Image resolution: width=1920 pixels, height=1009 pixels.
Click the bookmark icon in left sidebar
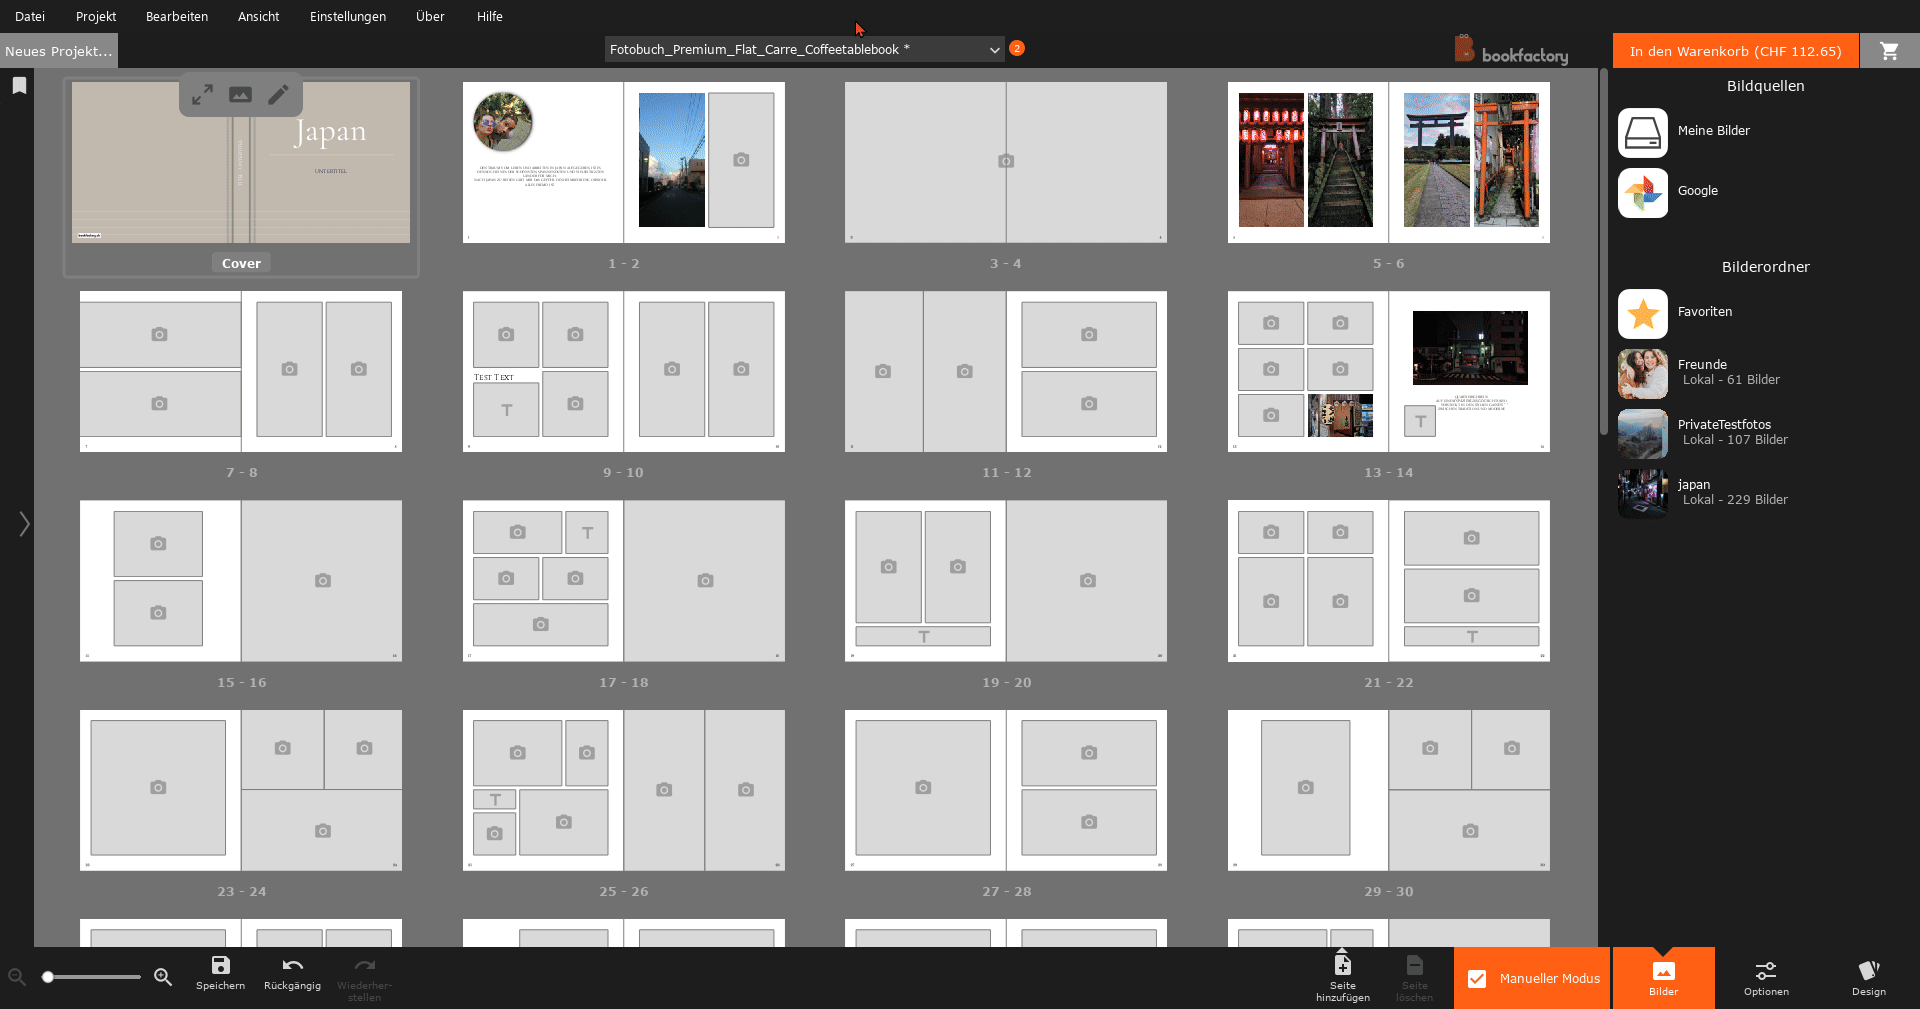point(19,86)
